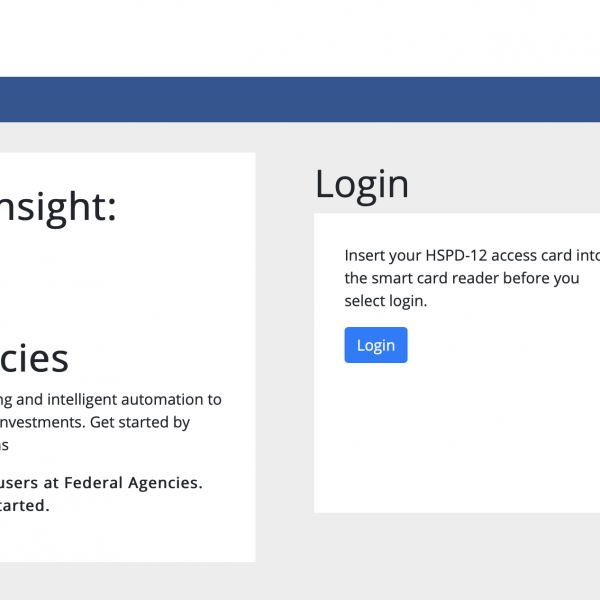Click the blue Login button
600x600 pixels.
[x=376, y=345]
